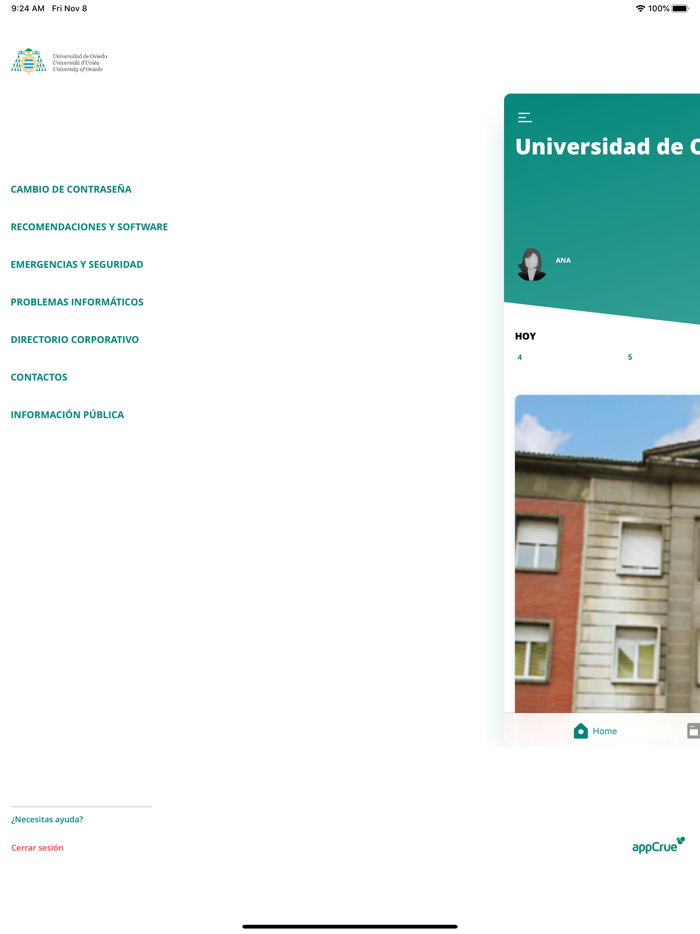The image size is (700, 934).
Task: Select the Home tab icon
Action: (581, 731)
